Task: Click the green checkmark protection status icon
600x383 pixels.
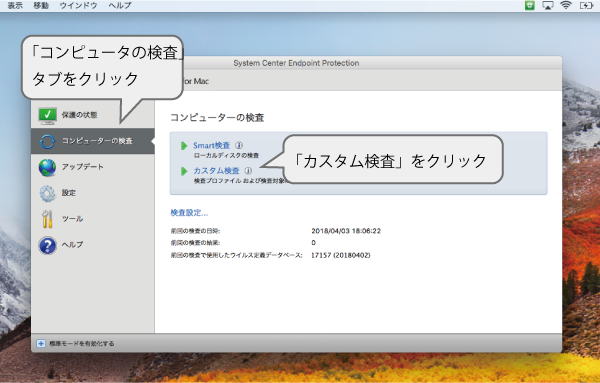Action: point(47,116)
